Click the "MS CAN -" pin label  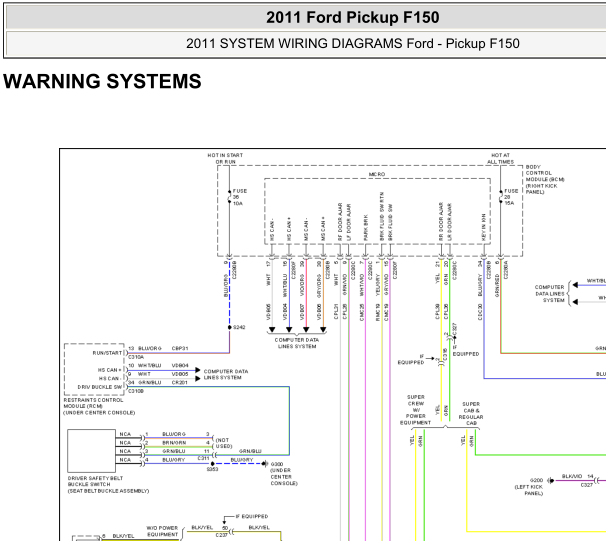pyautogui.click(x=306, y=230)
